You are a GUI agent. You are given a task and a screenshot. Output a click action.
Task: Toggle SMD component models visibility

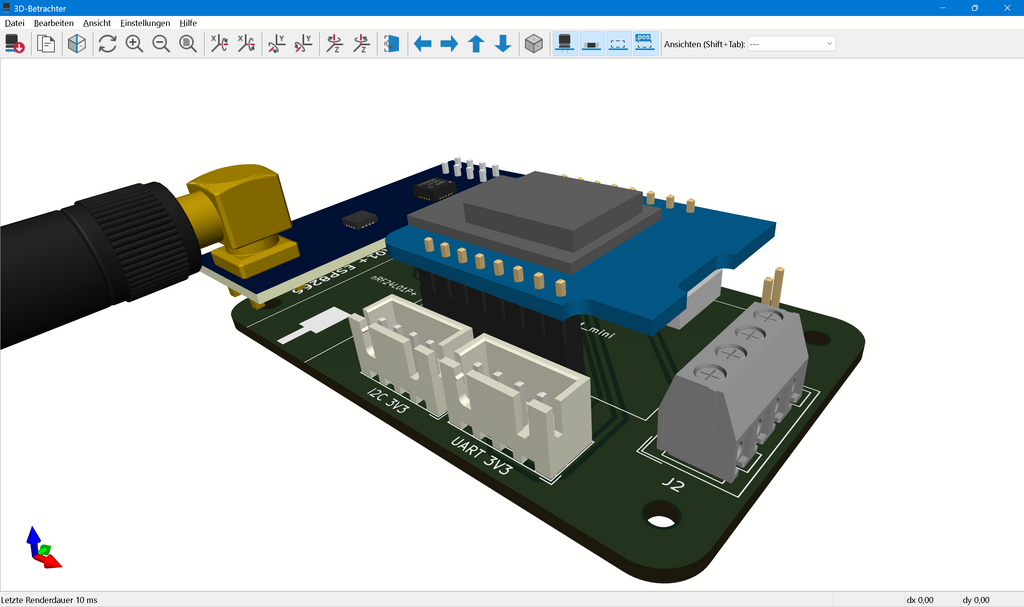point(592,44)
